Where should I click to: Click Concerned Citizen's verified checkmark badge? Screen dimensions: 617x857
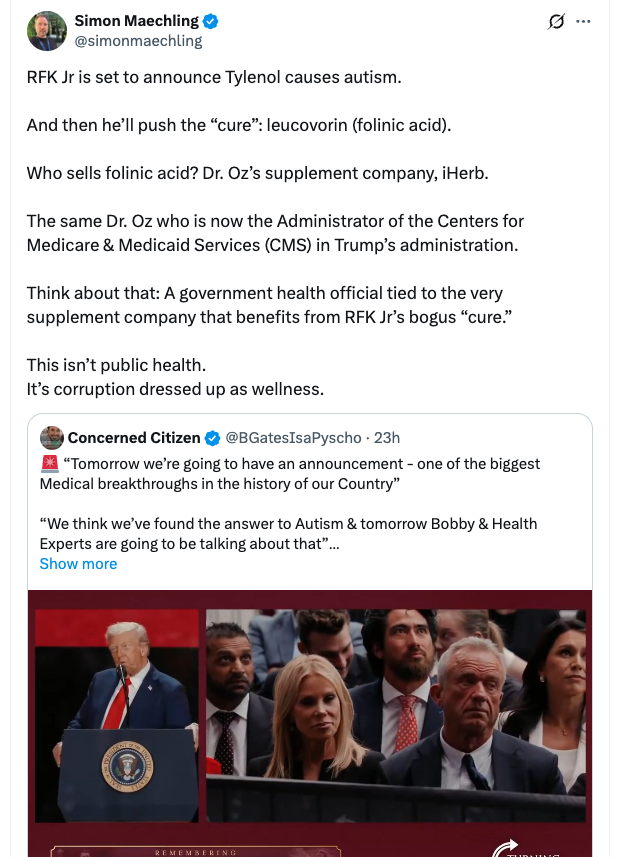click(x=212, y=438)
